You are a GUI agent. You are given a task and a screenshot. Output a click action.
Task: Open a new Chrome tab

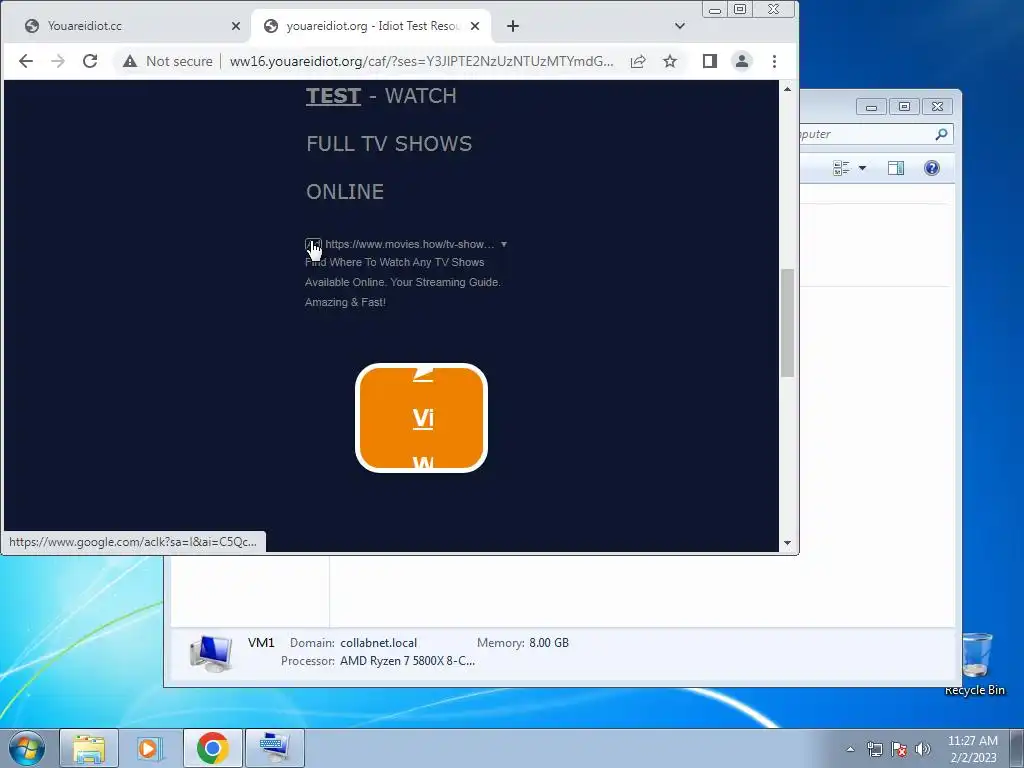[x=513, y=26]
